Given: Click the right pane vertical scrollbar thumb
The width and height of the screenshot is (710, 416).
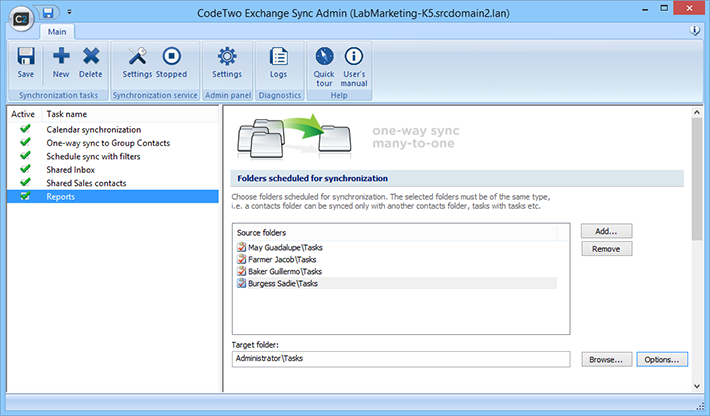Looking at the screenshot, I should click(x=697, y=179).
